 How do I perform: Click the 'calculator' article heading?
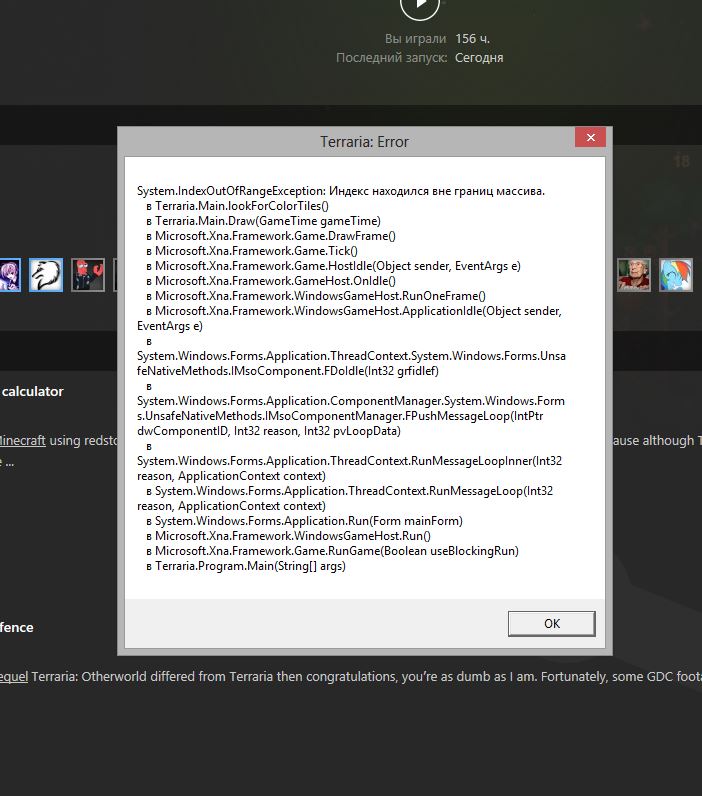point(32,391)
